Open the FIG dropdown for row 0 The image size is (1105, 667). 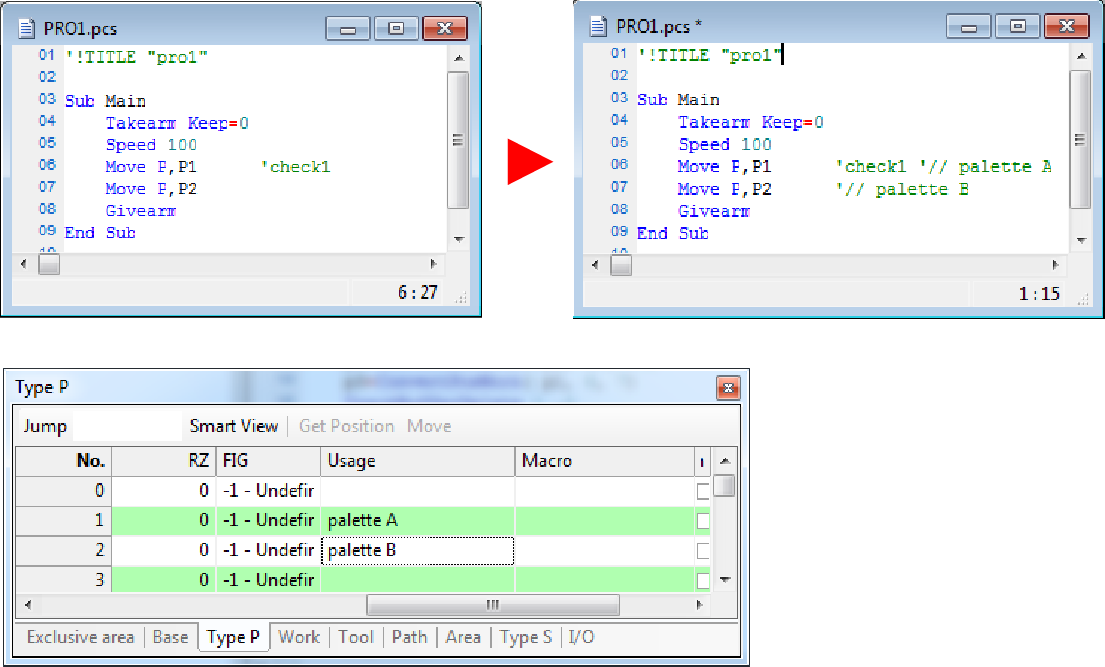click(x=267, y=491)
